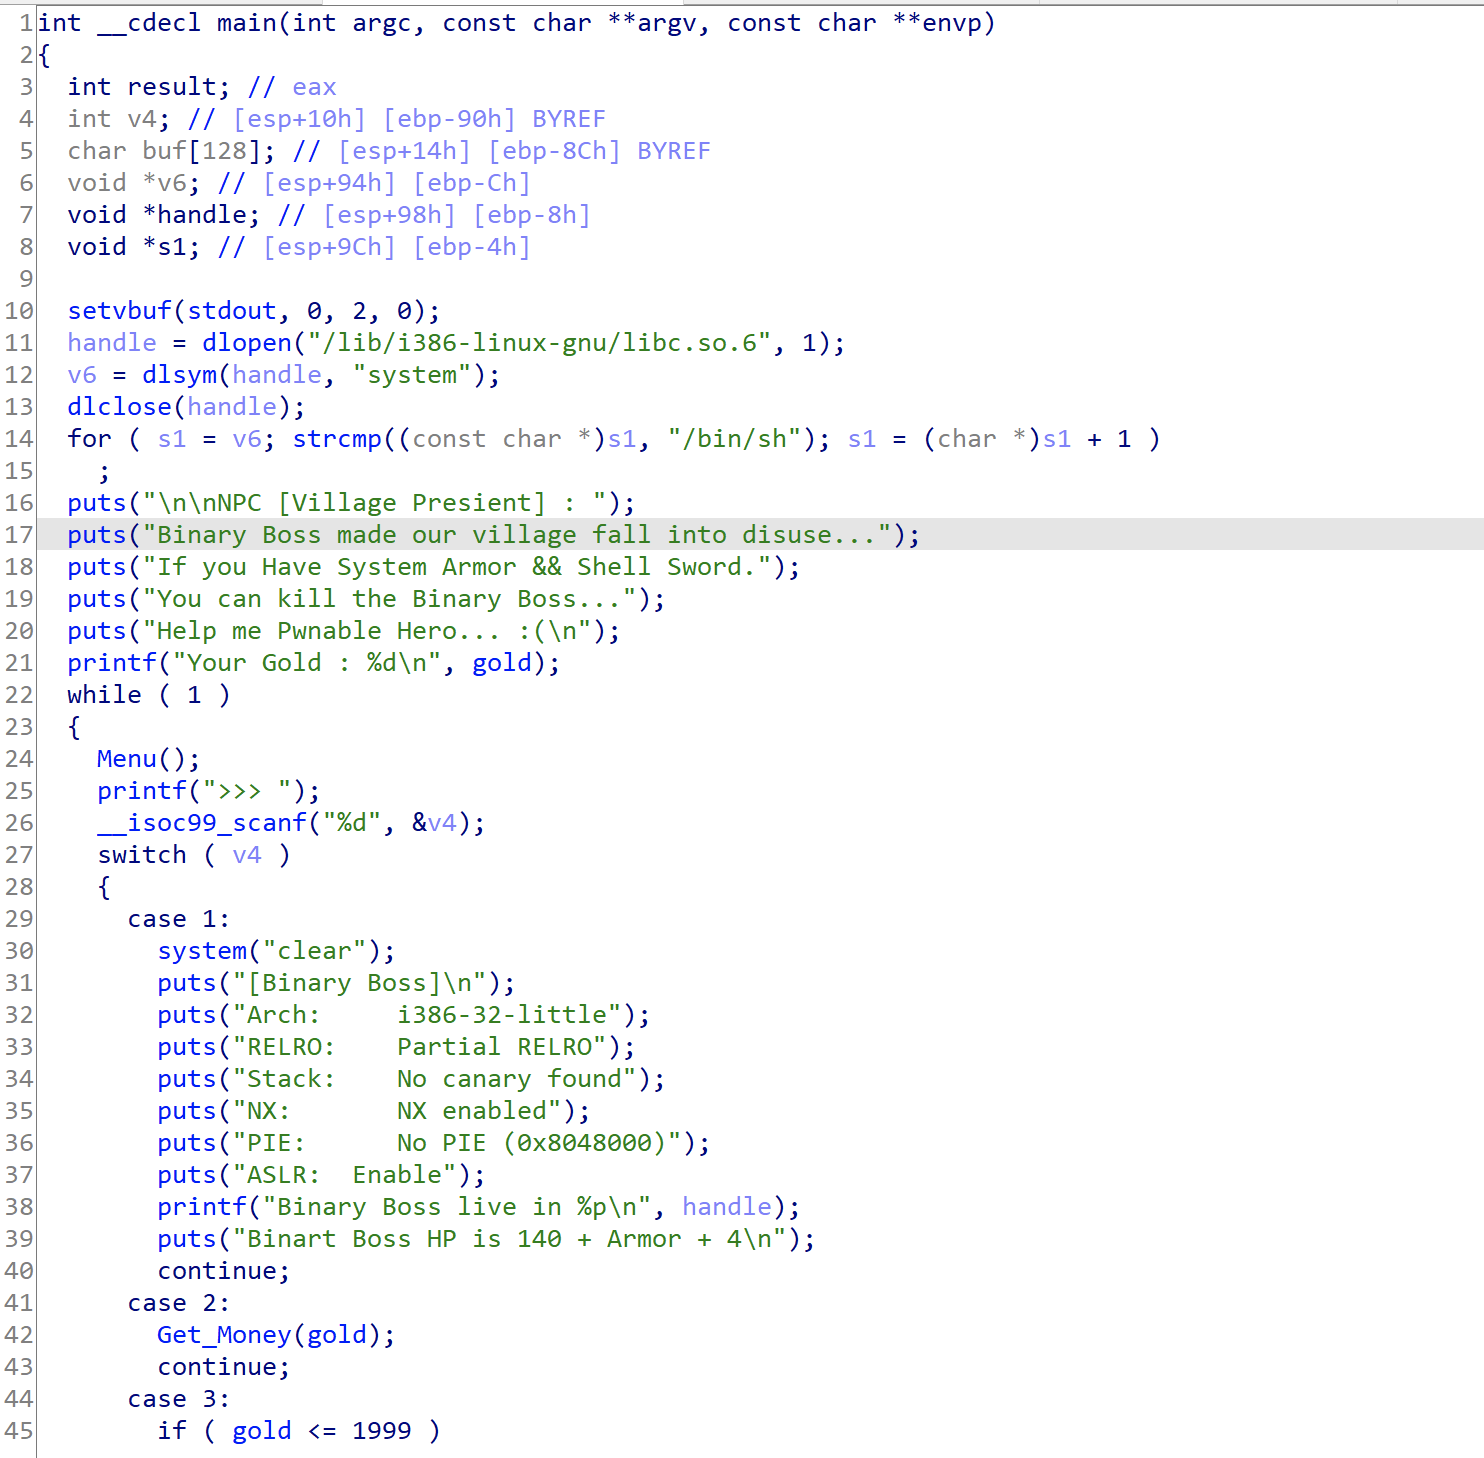
Task: Click the case 2 label
Action: point(178,1302)
